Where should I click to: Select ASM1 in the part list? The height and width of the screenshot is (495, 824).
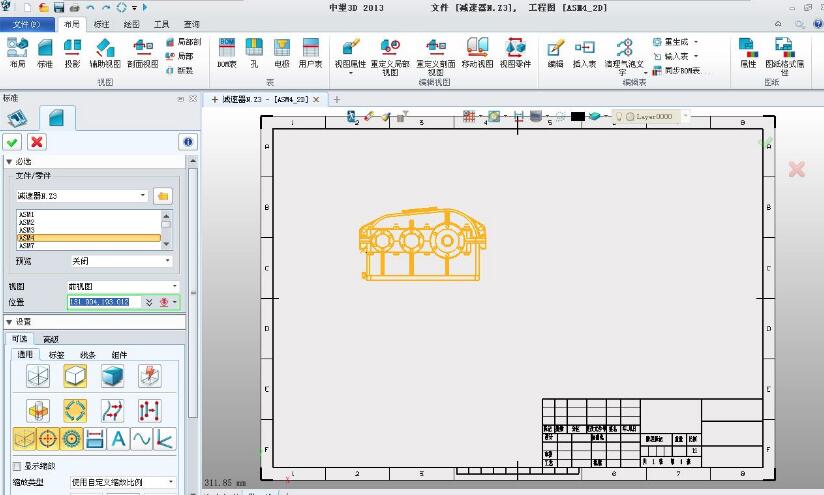point(88,214)
